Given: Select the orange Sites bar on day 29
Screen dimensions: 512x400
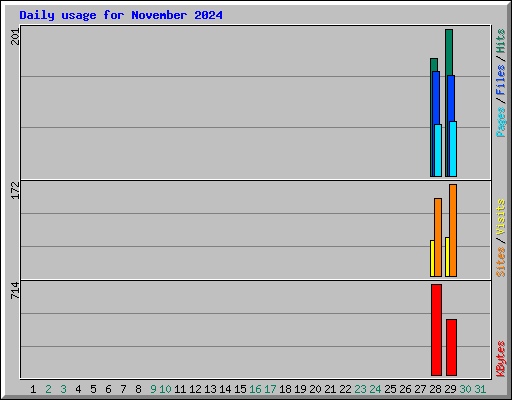Looking at the screenshot, I should (453, 230).
